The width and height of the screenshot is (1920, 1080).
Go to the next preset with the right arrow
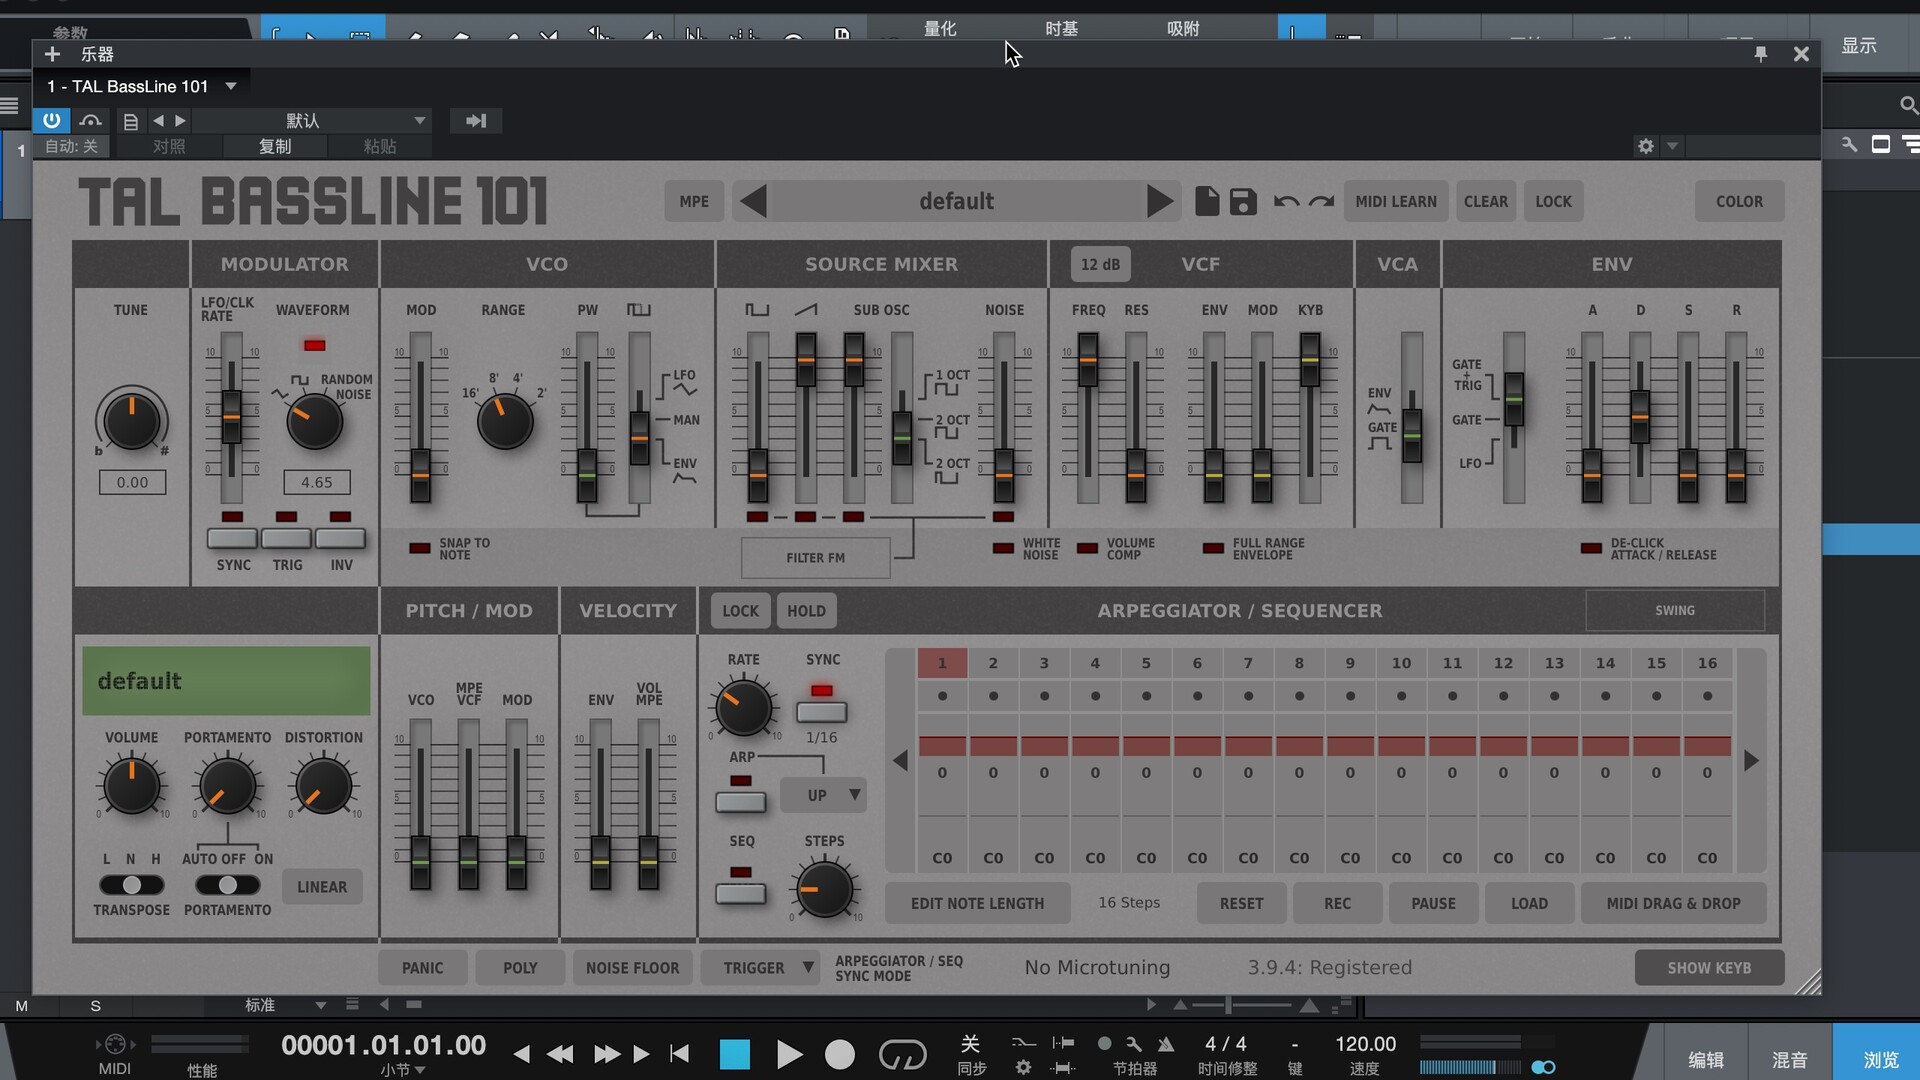(1159, 201)
